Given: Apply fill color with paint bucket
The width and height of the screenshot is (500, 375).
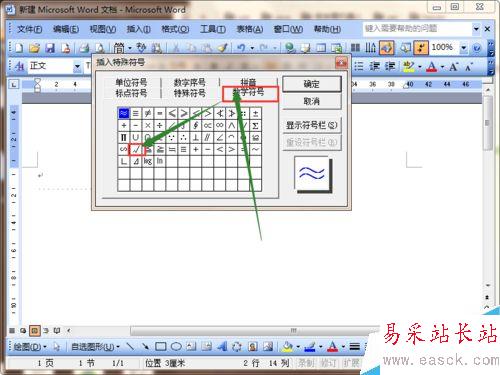Looking at the screenshot, I should coord(287,347).
